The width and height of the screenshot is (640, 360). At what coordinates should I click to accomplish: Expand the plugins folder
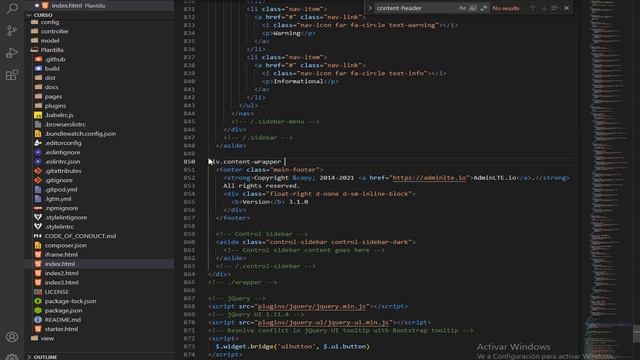pyautogui.click(x=55, y=106)
